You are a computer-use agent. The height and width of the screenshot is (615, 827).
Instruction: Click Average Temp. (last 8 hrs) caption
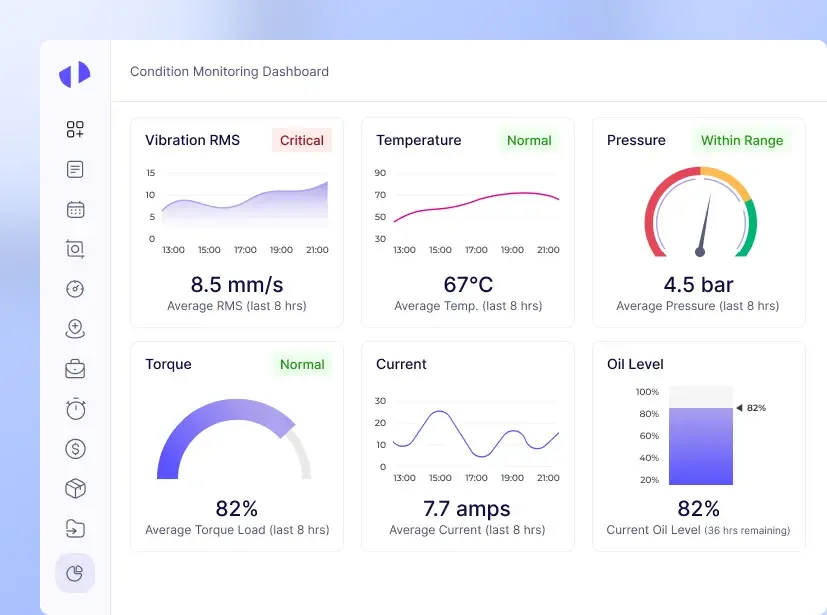[x=468, y=306]
